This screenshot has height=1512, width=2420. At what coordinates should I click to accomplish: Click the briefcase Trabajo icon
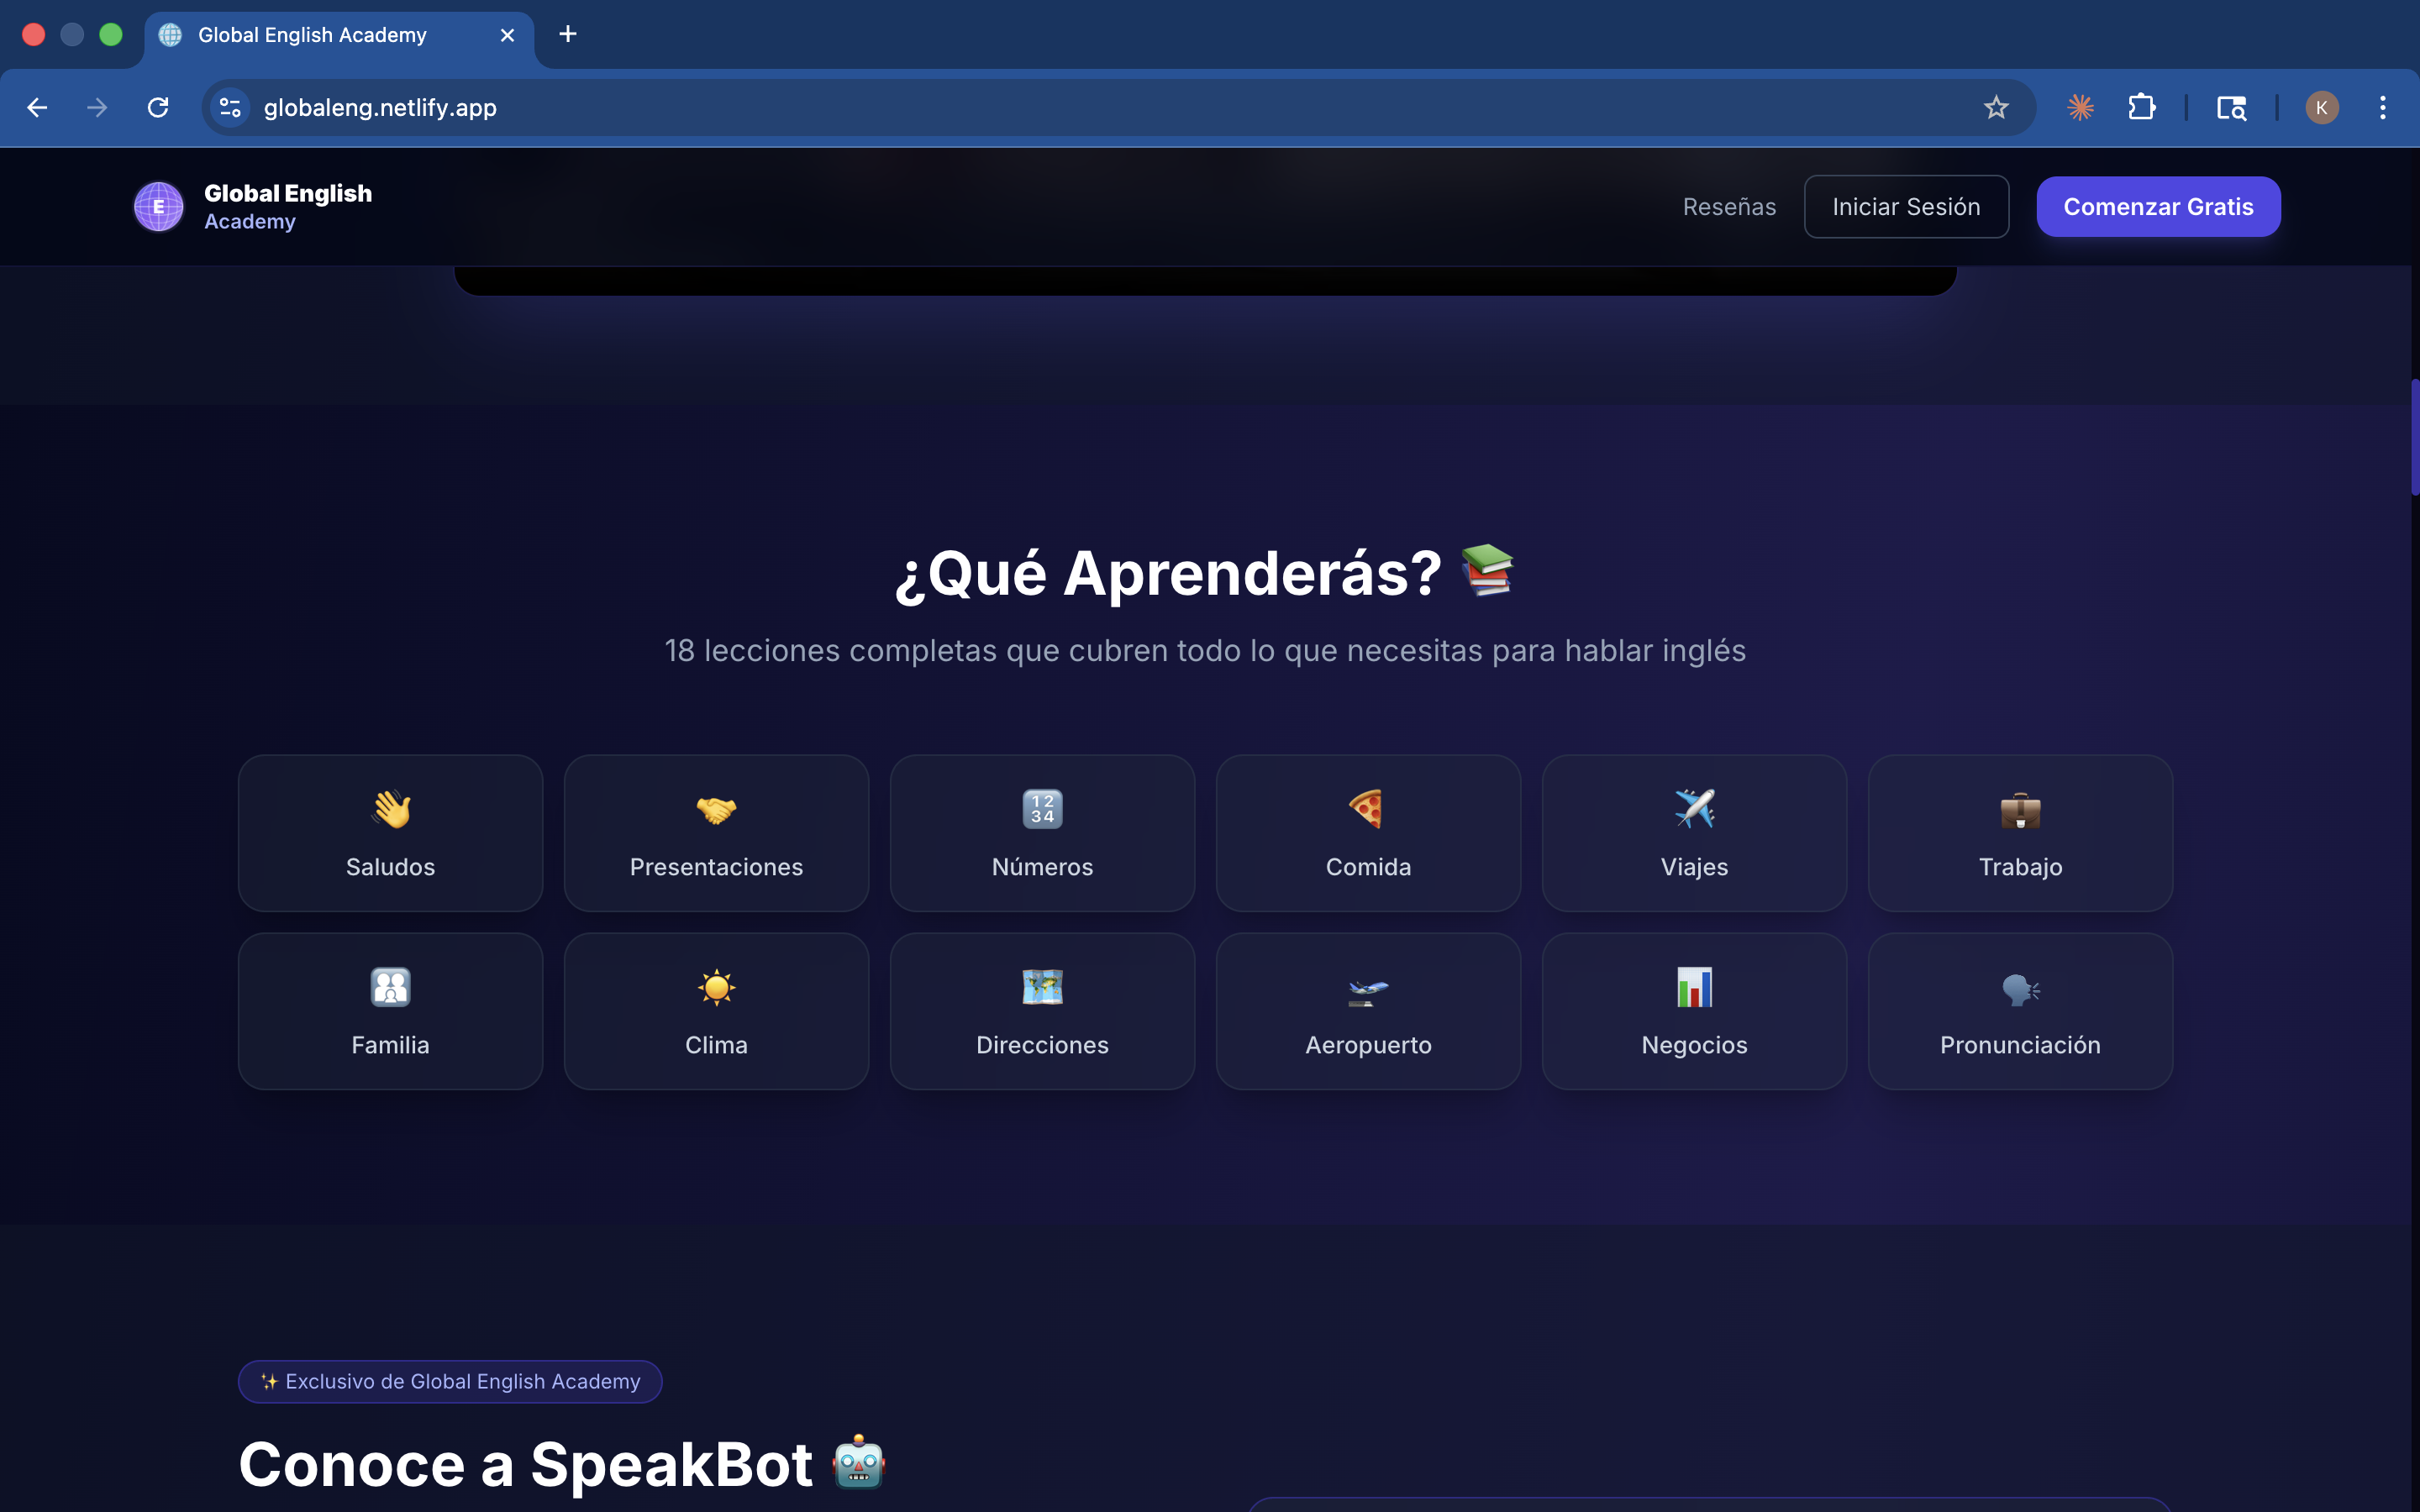(x=2020, y=809)
